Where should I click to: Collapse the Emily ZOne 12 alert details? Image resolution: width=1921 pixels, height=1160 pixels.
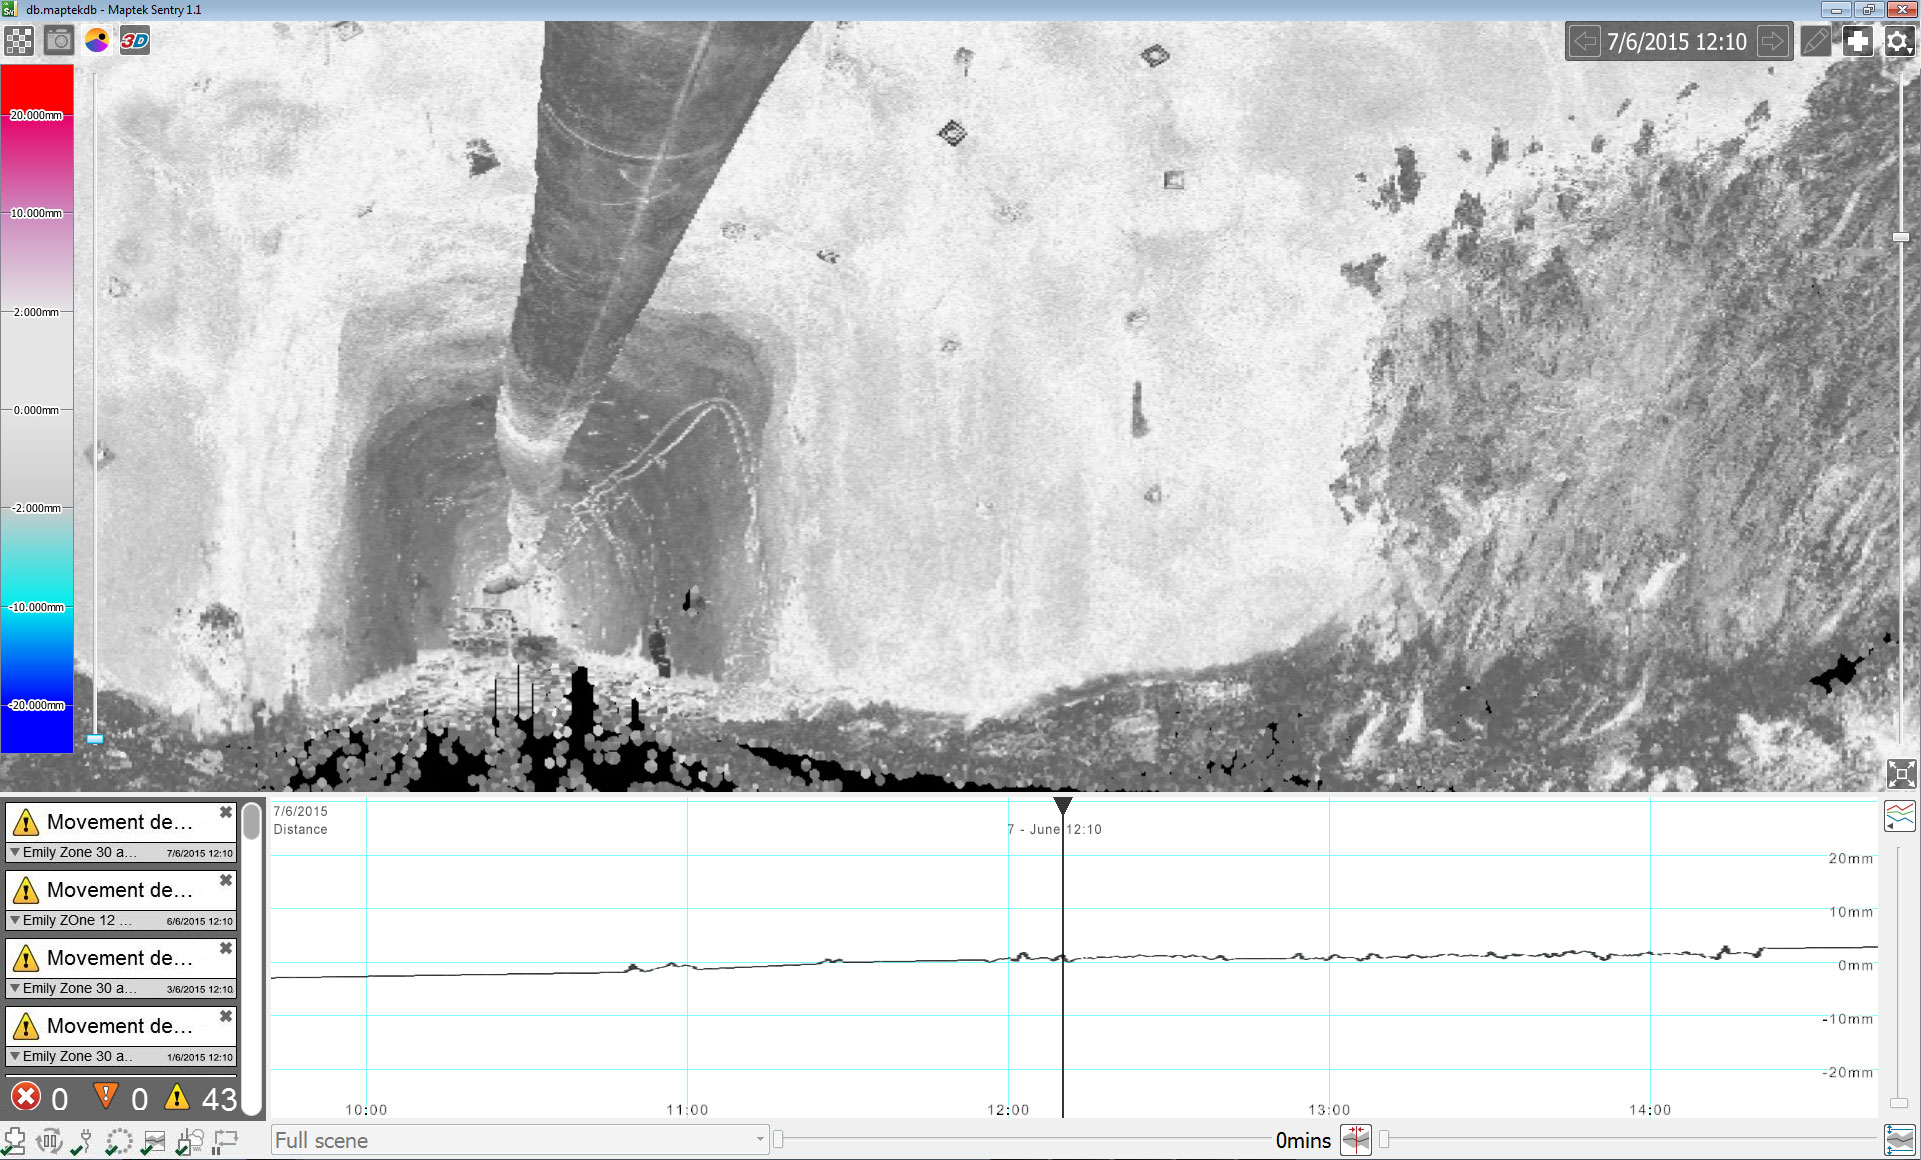(14, 920)
